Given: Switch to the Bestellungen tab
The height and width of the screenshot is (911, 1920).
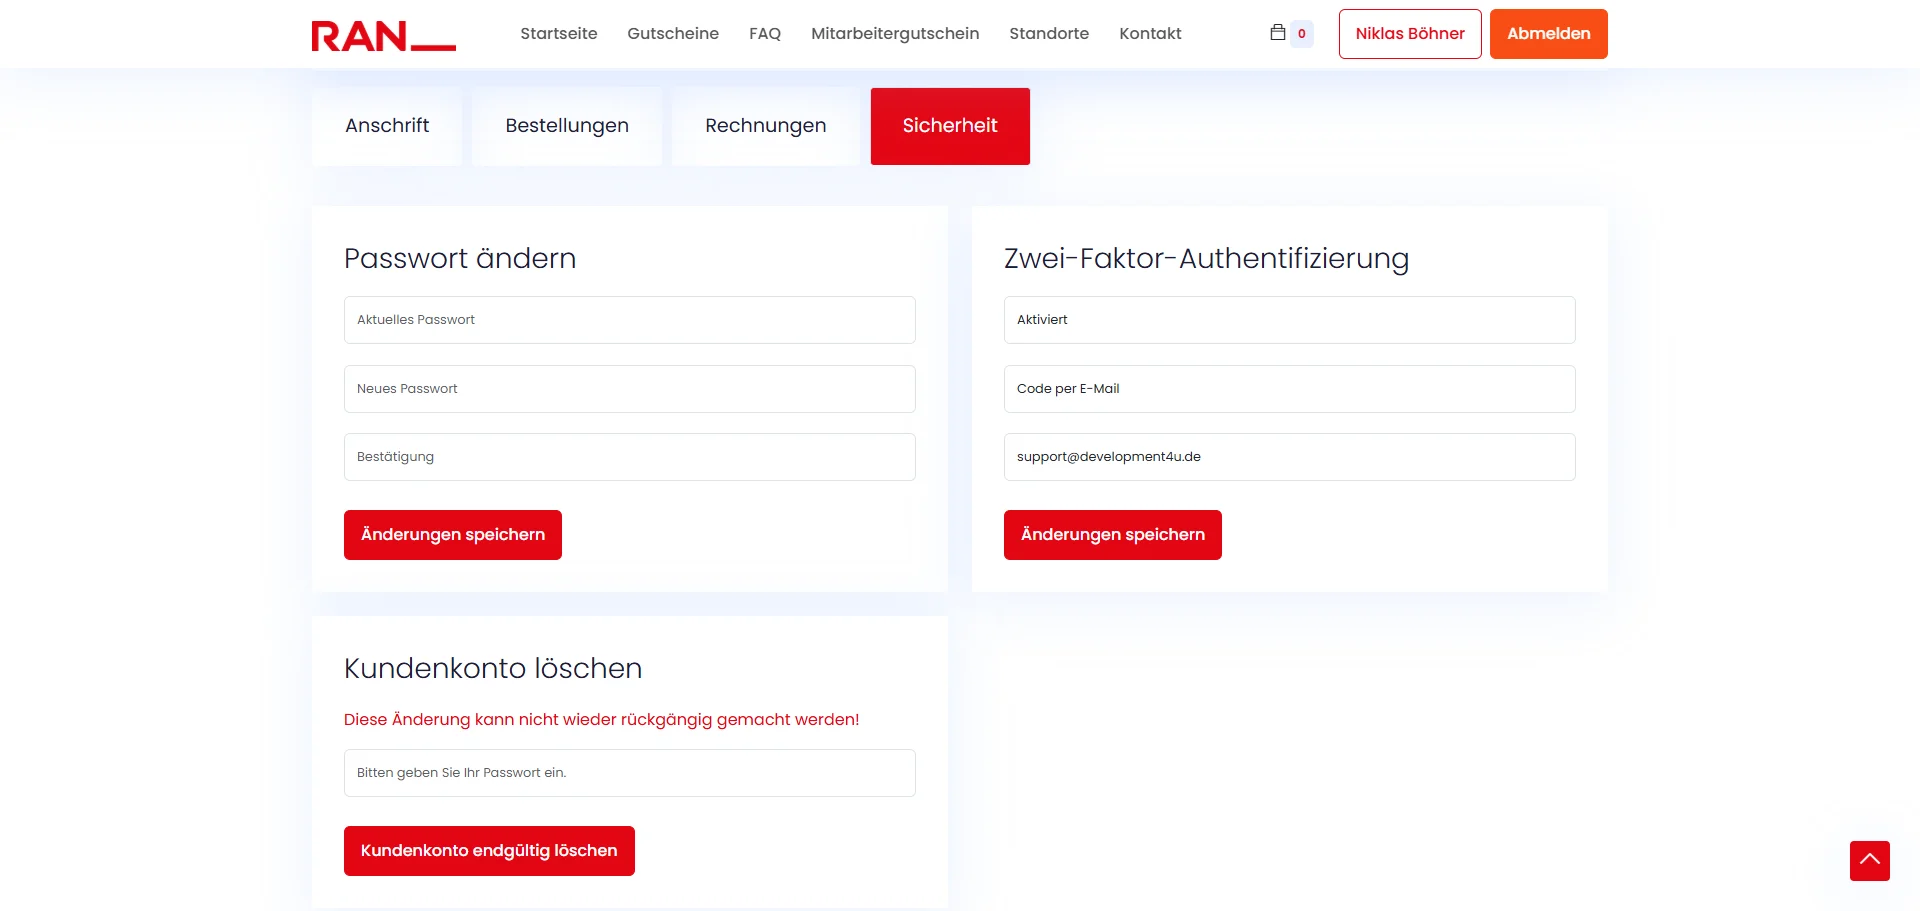Looking at the screenshot, I should click(567, 126).
